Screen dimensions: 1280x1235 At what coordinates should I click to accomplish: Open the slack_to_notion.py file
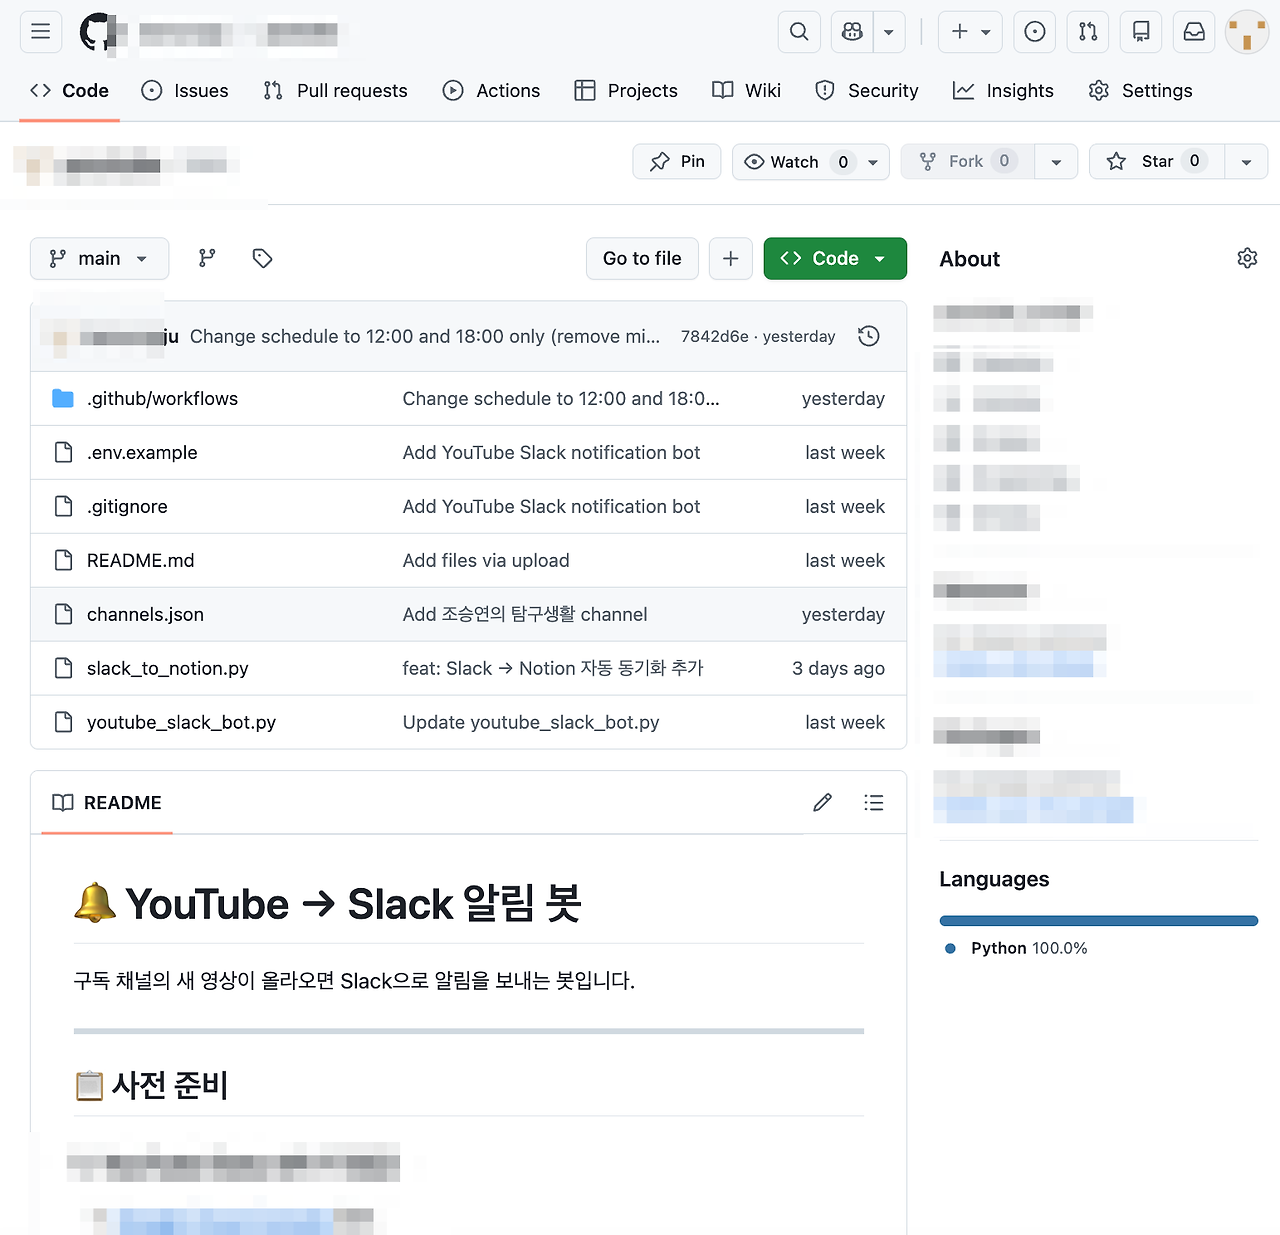[x=167, y=669]
